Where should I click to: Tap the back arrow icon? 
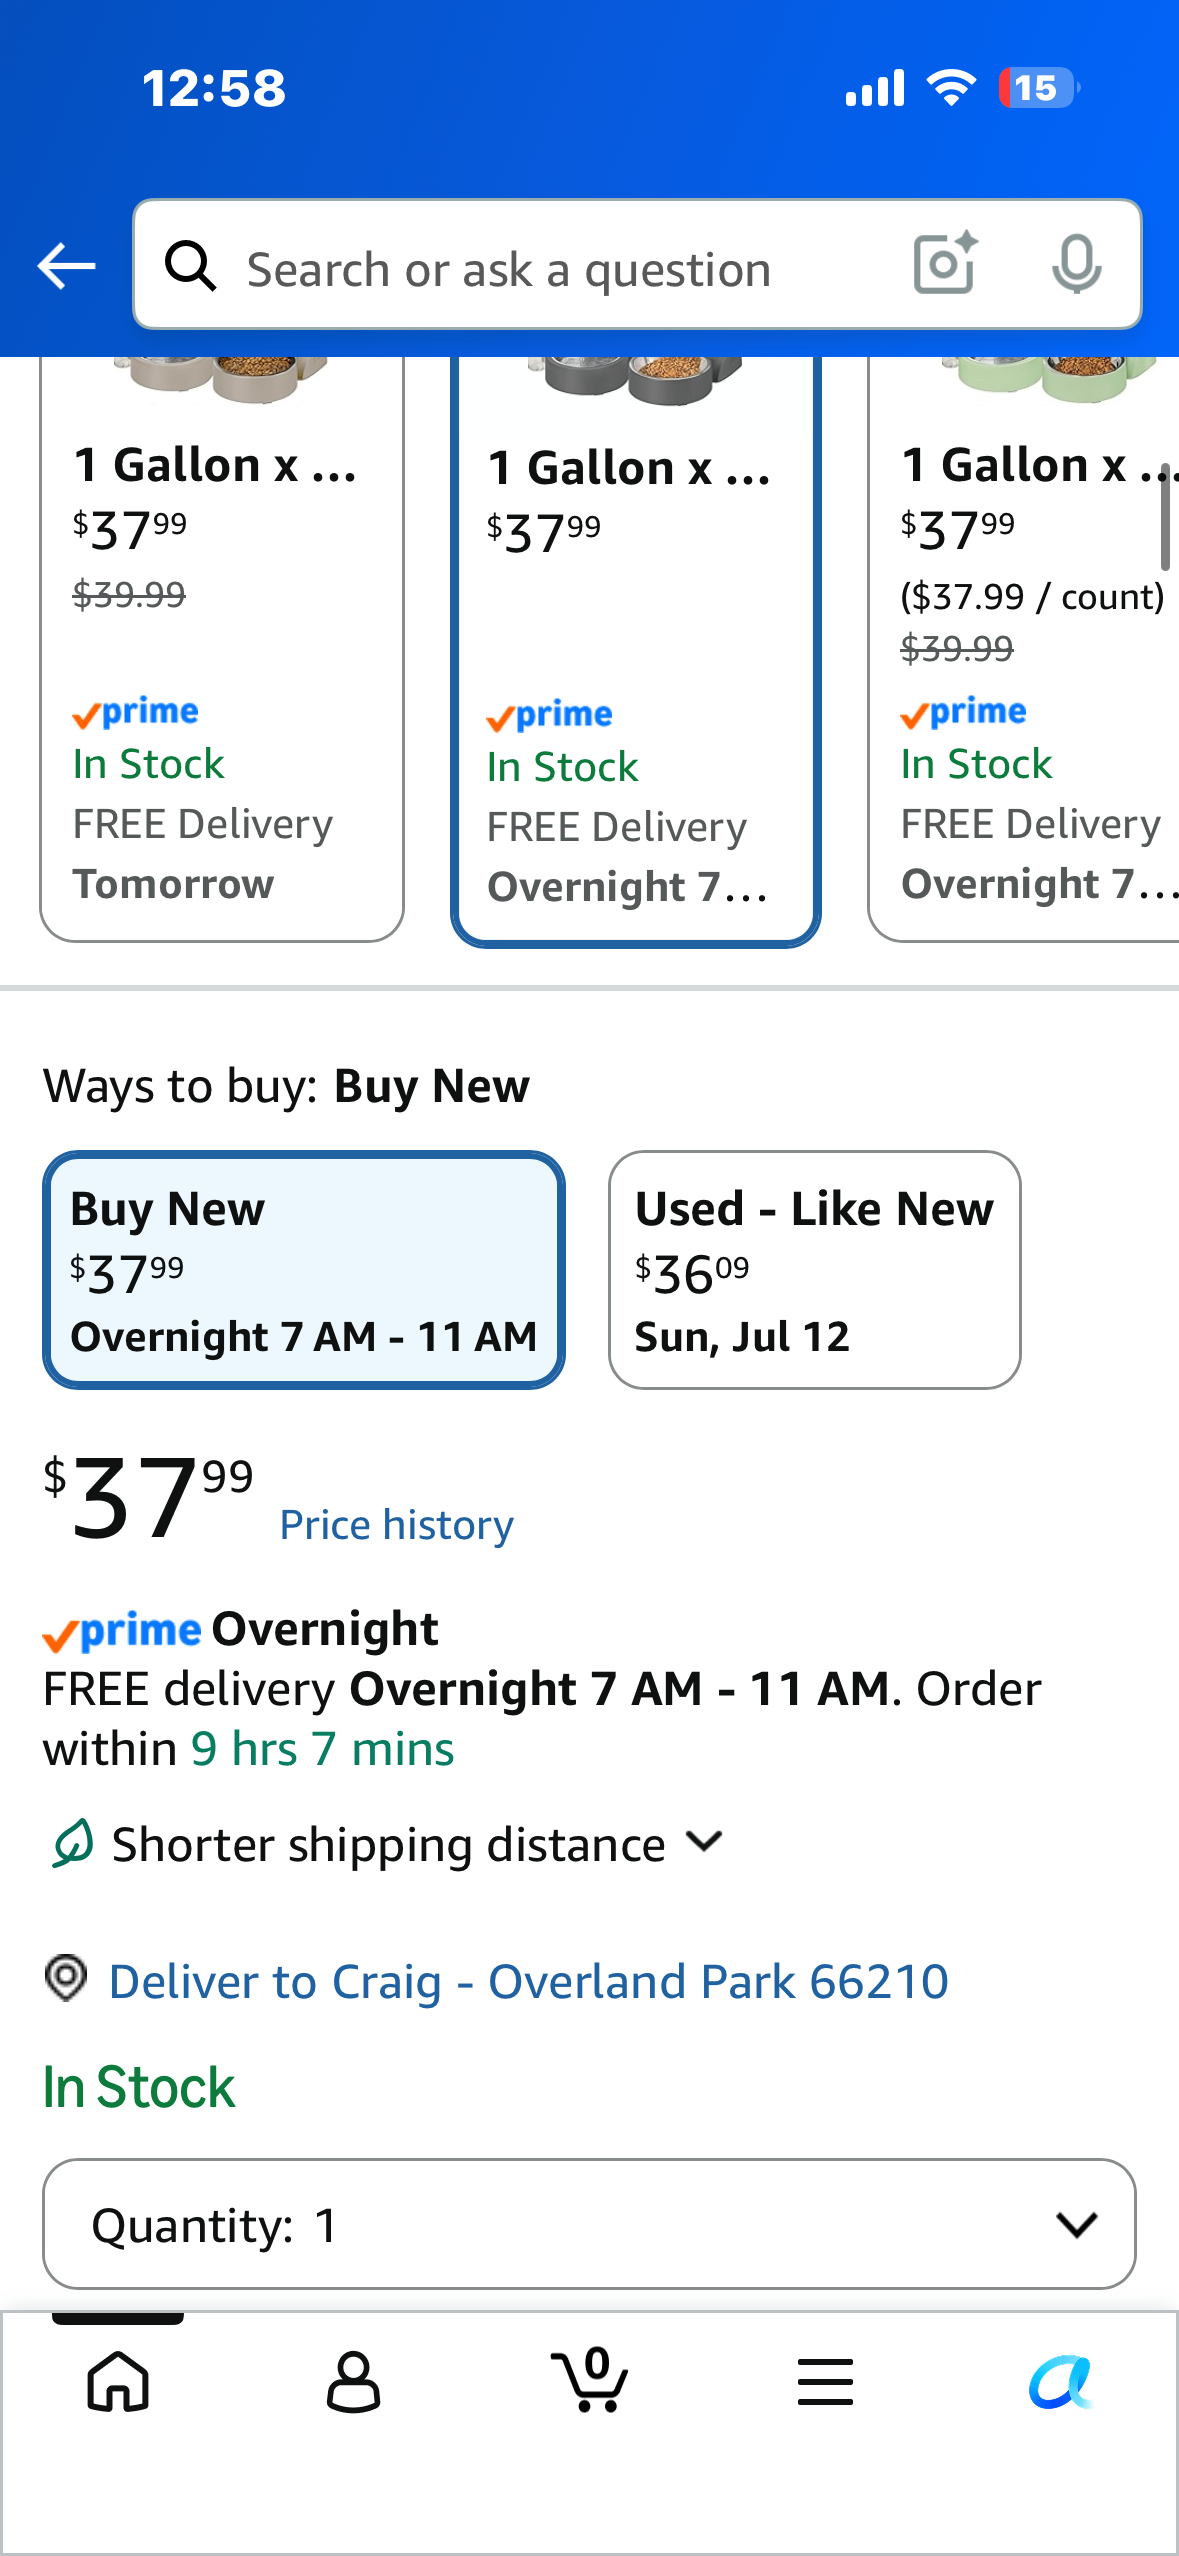pos(66,266)
